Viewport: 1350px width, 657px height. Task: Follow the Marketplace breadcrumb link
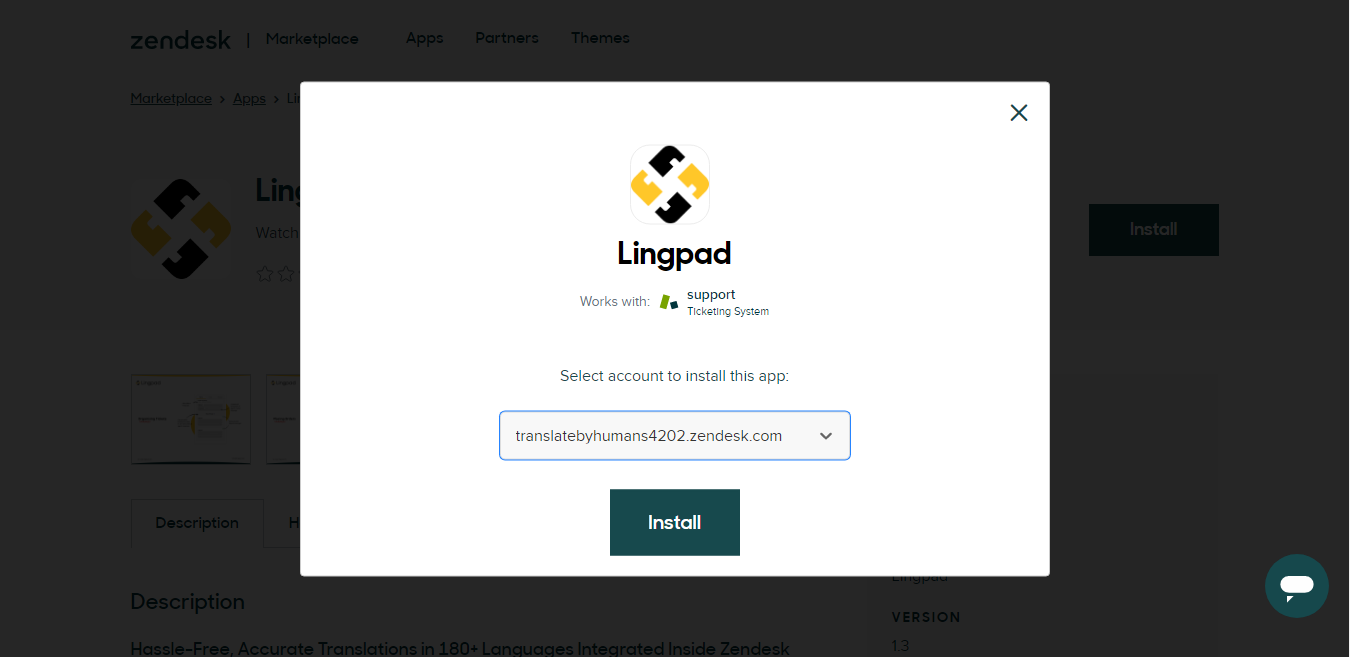171,99
